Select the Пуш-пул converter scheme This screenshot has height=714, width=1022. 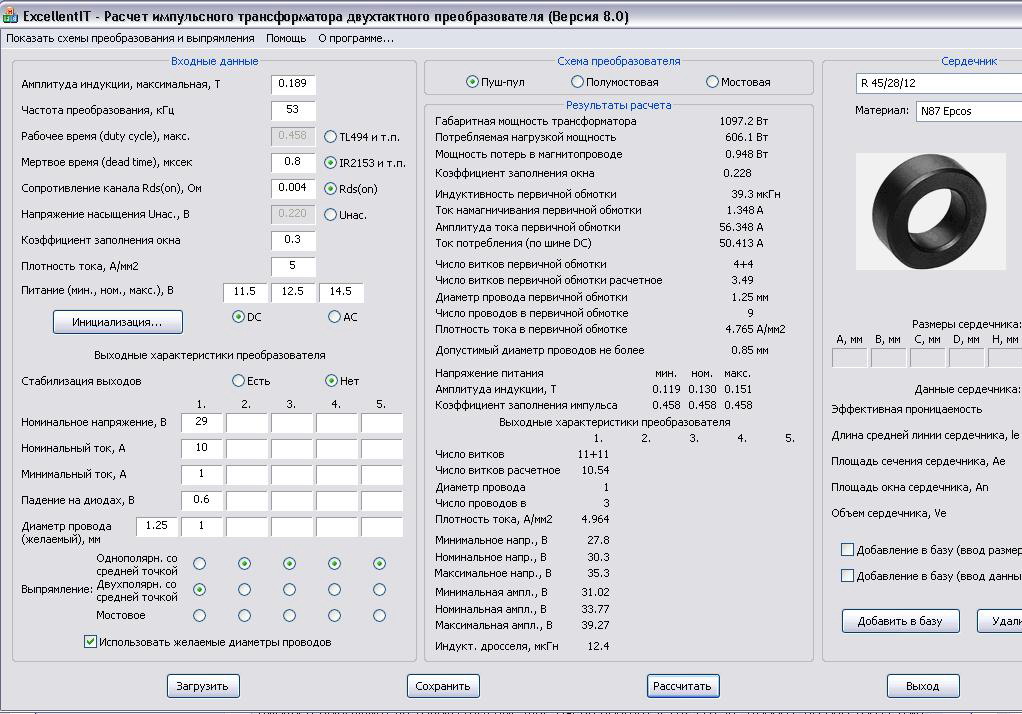click(473, 82)
